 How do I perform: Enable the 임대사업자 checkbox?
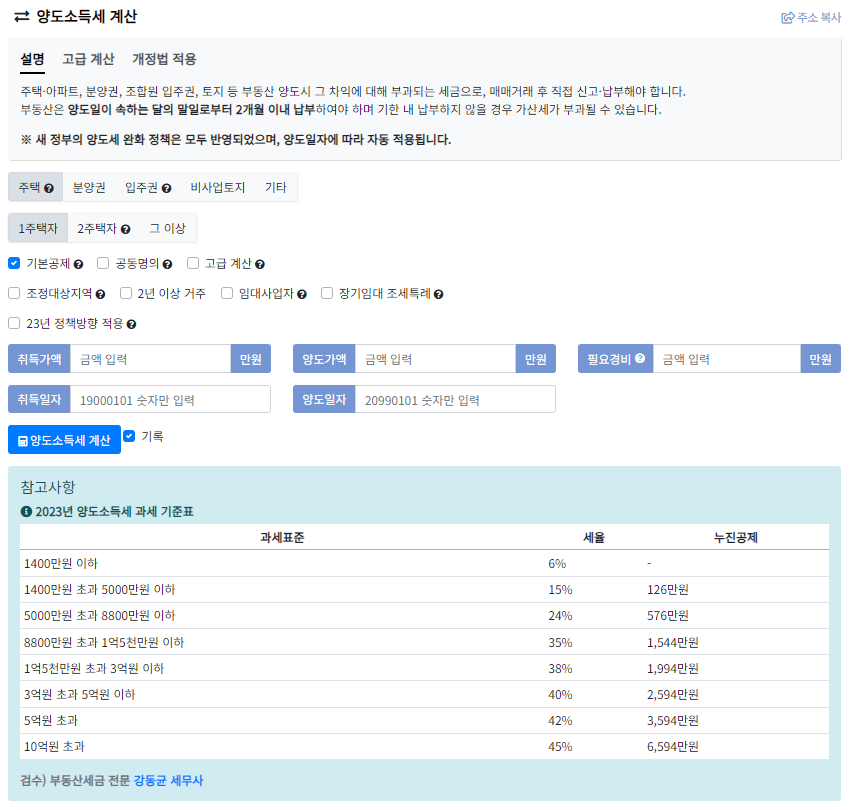click(227, 293)
